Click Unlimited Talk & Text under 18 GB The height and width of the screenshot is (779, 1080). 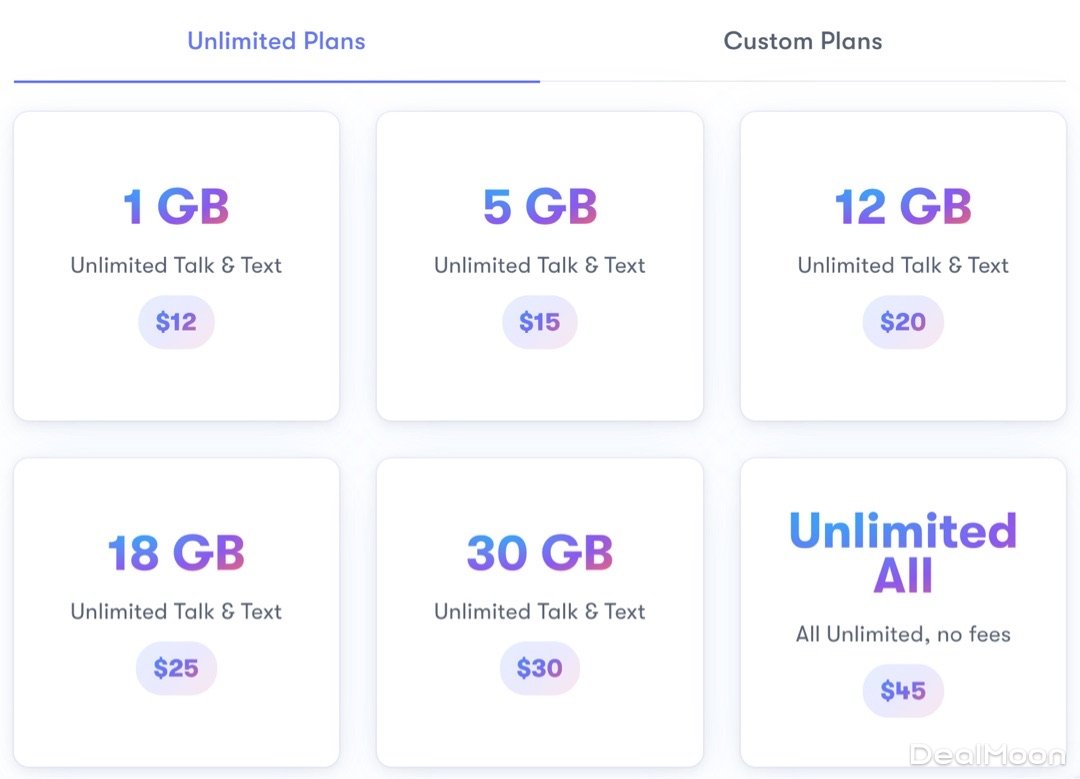click(x=176, y=611)
